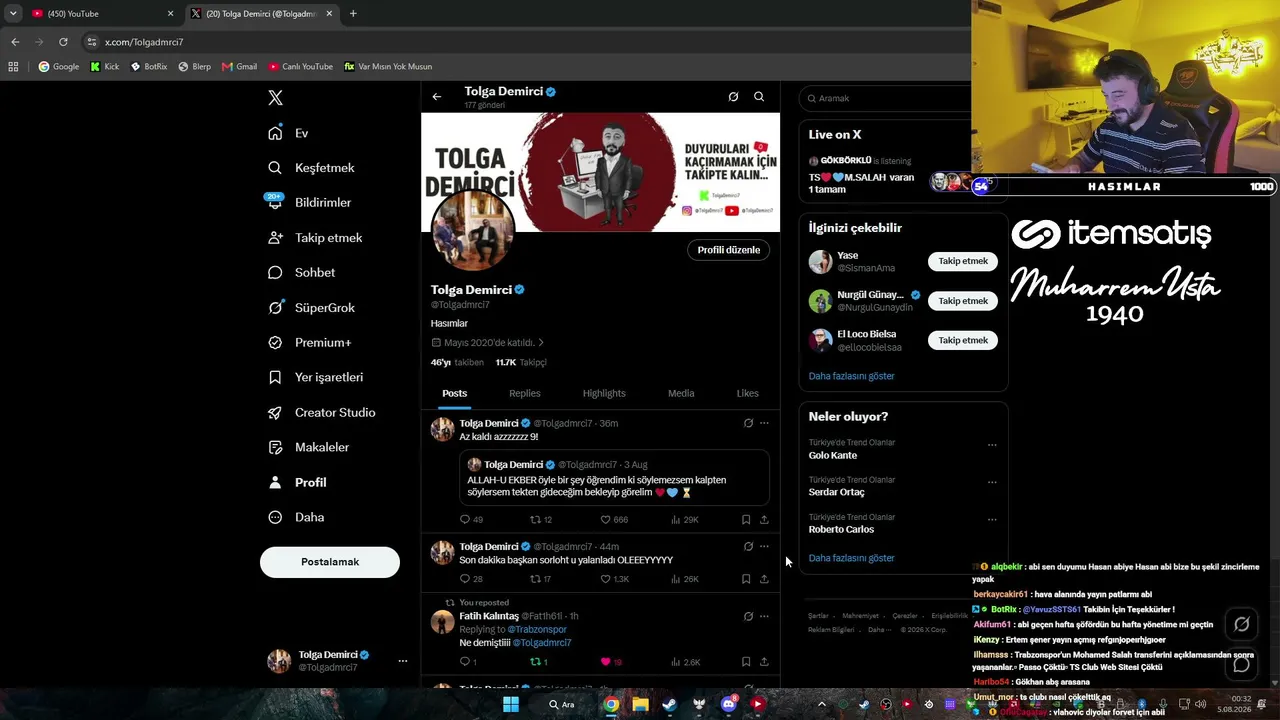Screen dimensions: 1280x720
Task: Click Daha fazlasını göster under İlginizi çekebilir
Action: [852, 376]
